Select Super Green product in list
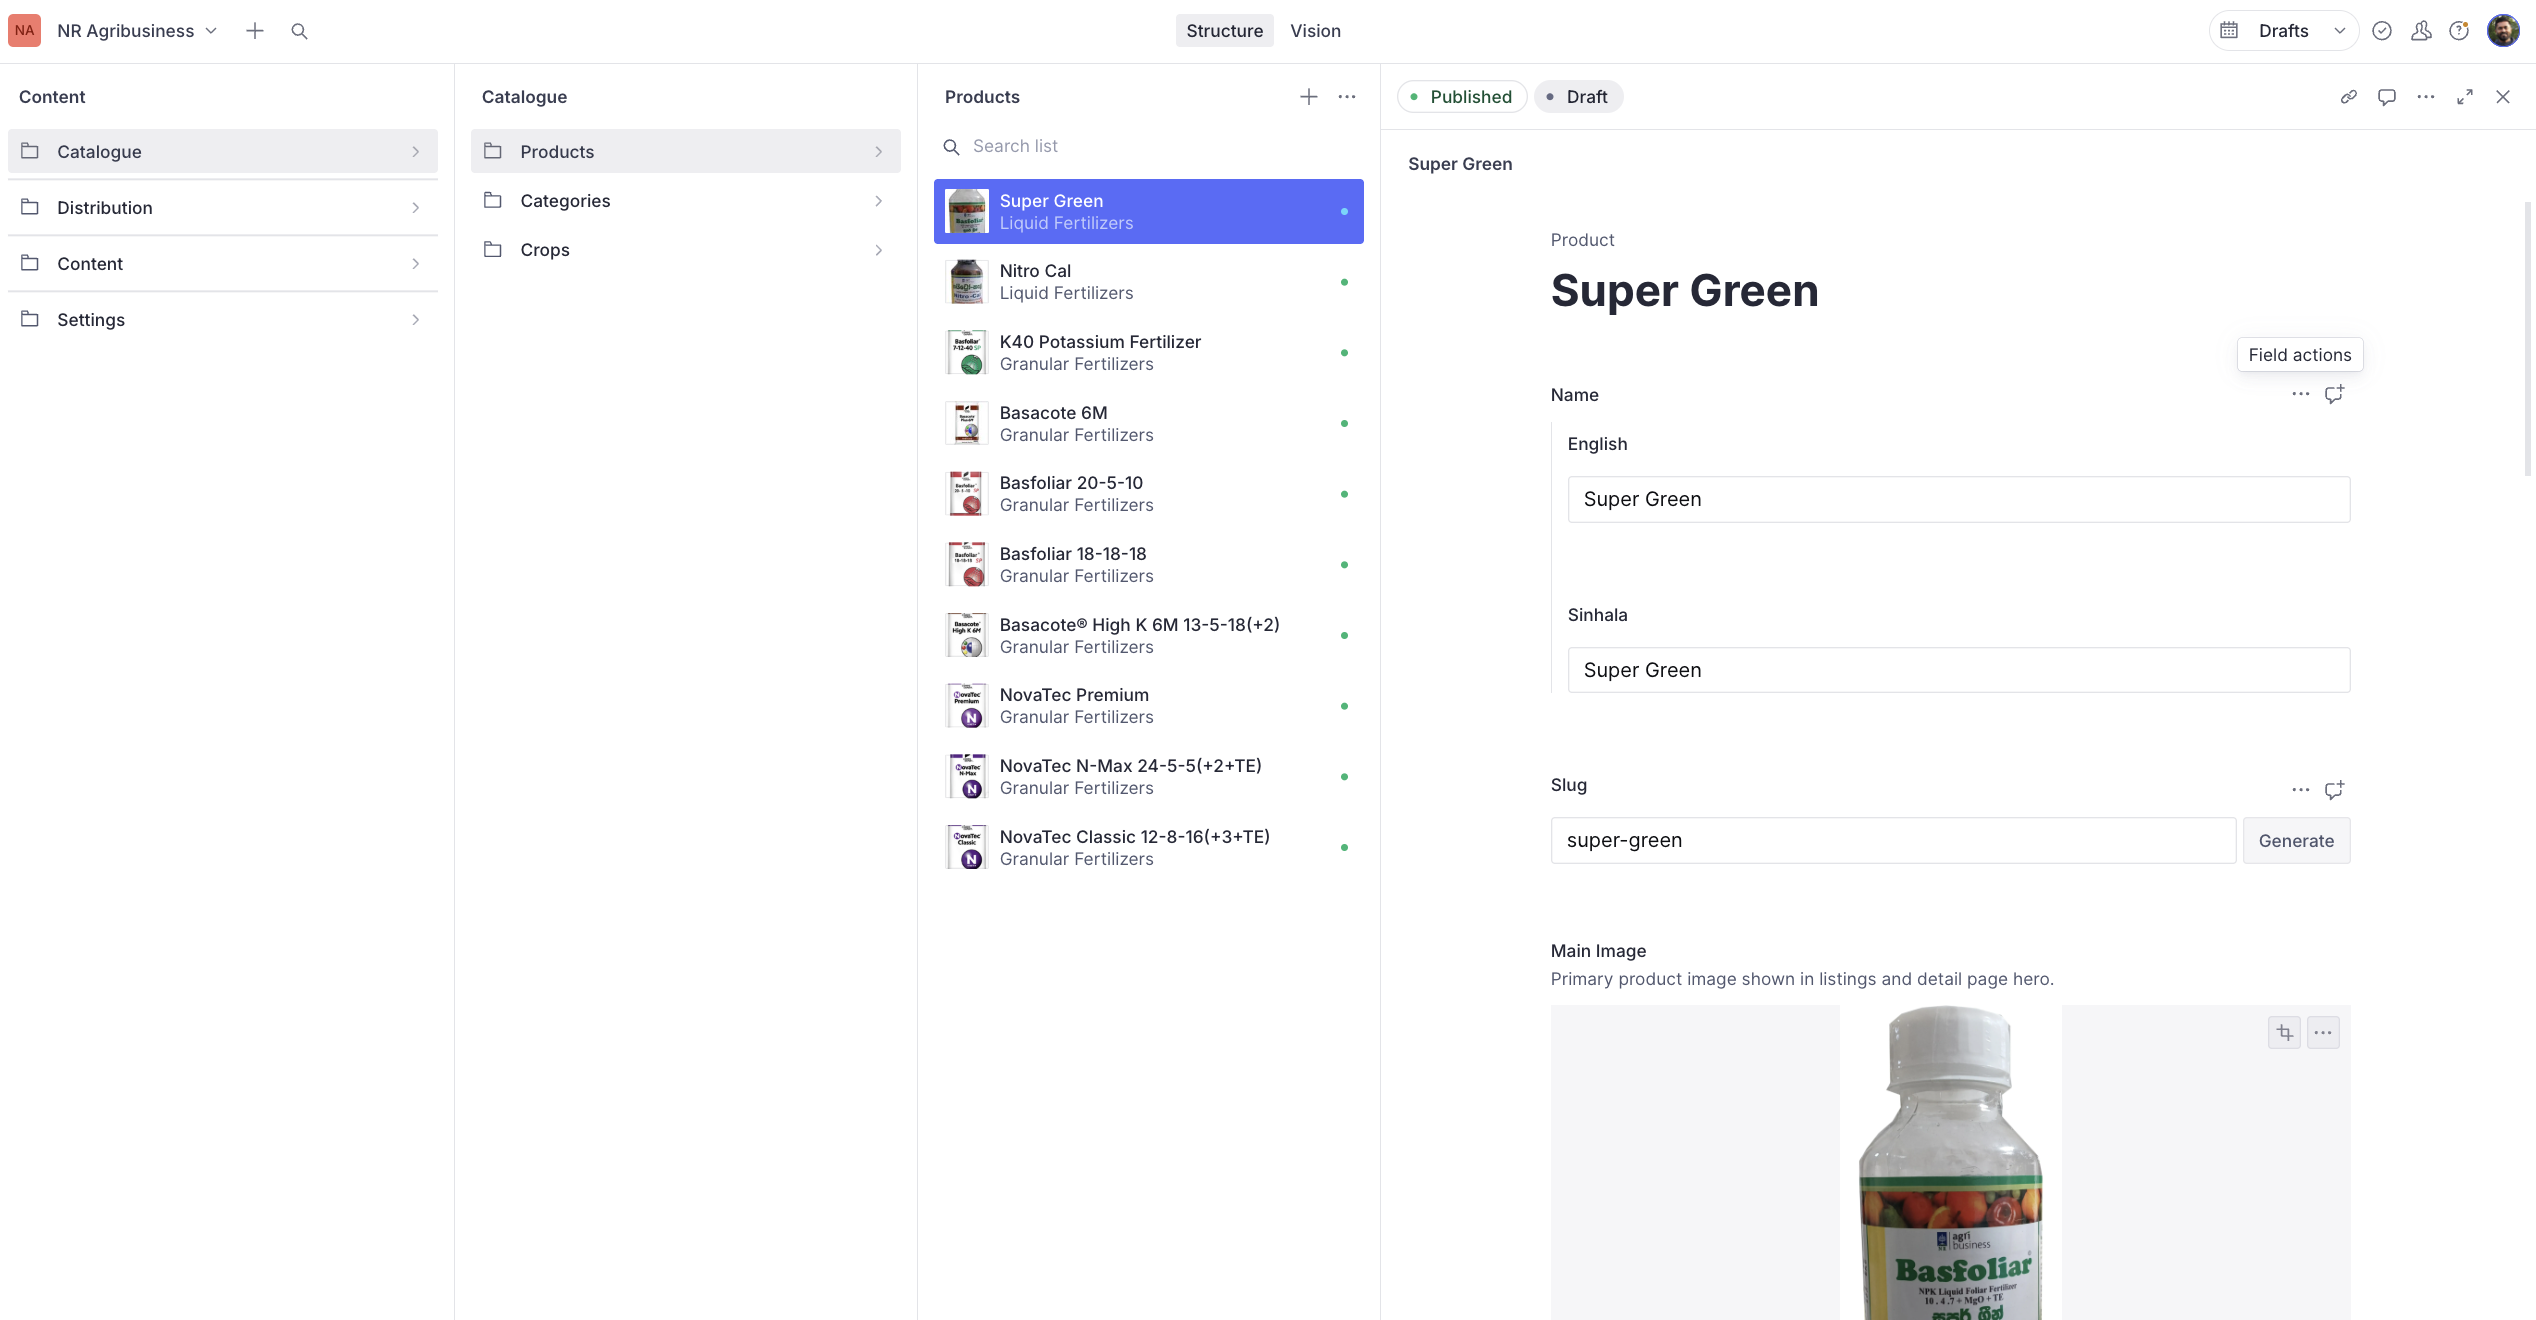The width and height of the screenshot is (2536, 1320). tap(1149, 211)
